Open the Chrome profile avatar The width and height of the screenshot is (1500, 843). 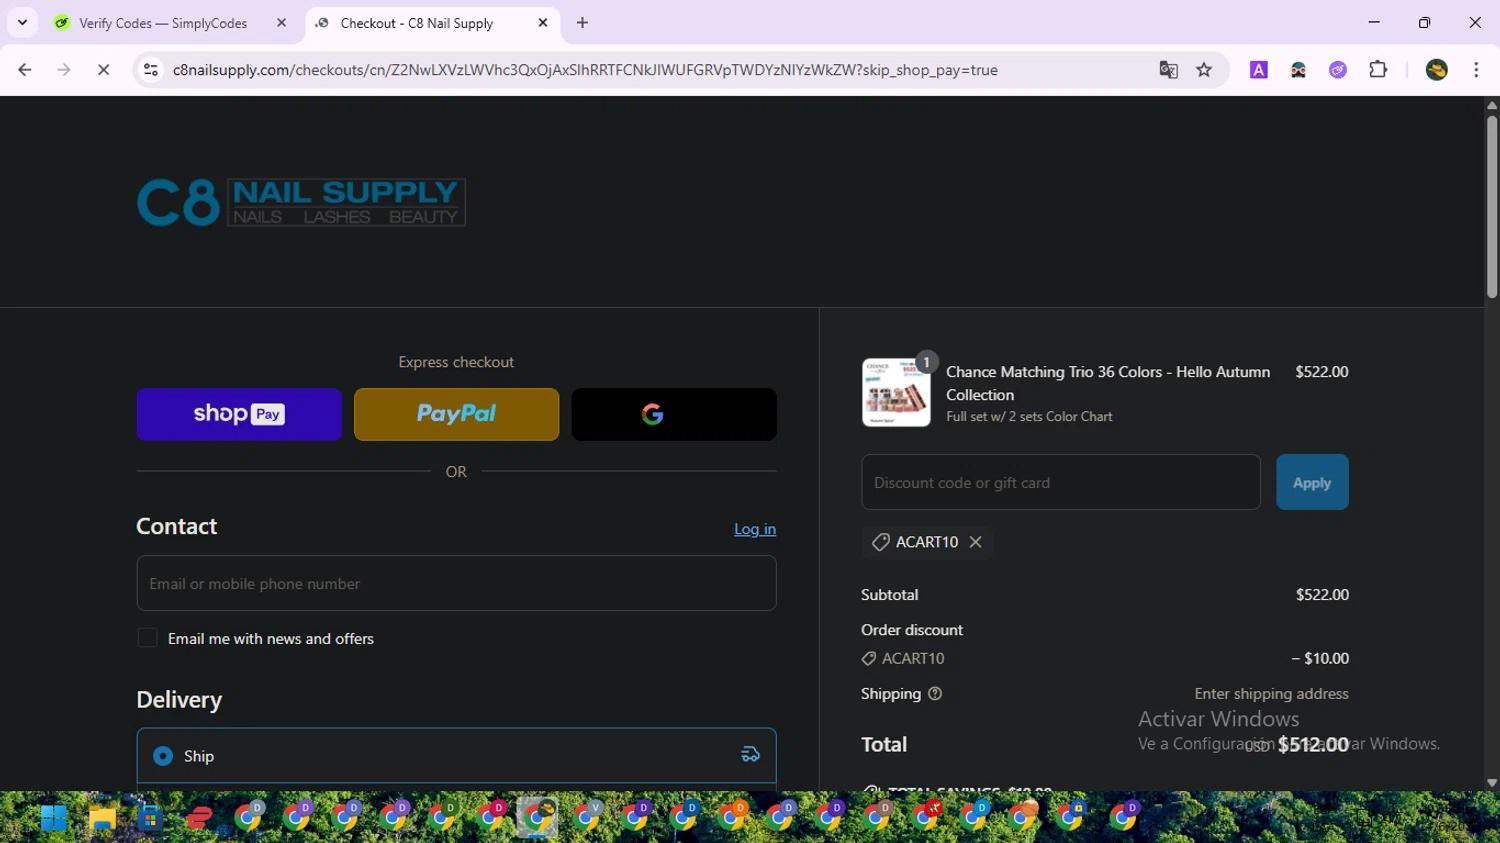pyautogui.click(x=1437, y=70)
